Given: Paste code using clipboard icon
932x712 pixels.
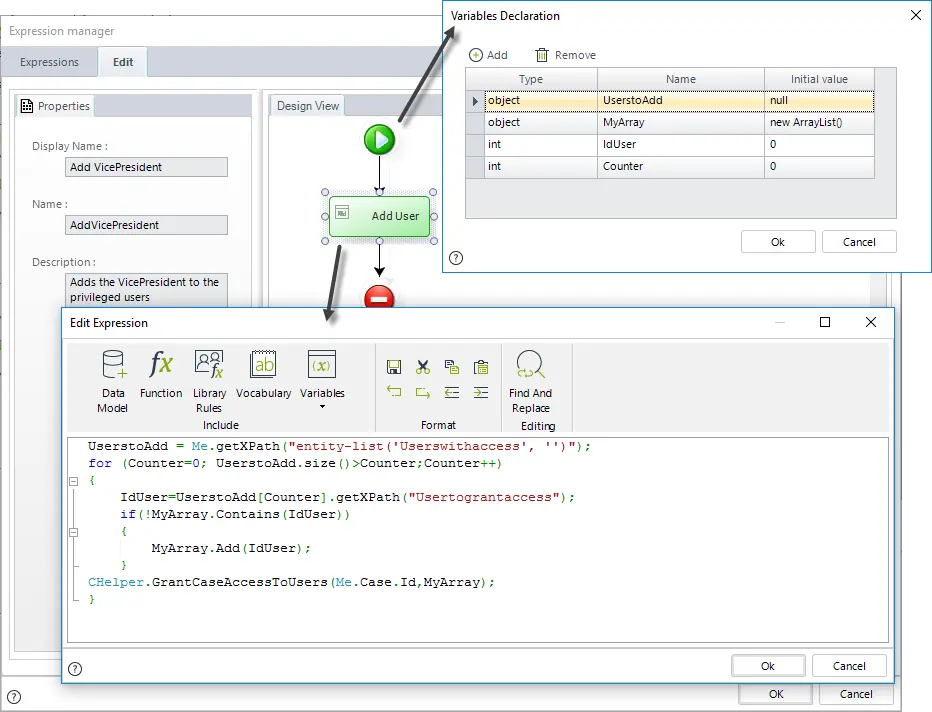Looking at the screenshot, I should coord(481,367).
